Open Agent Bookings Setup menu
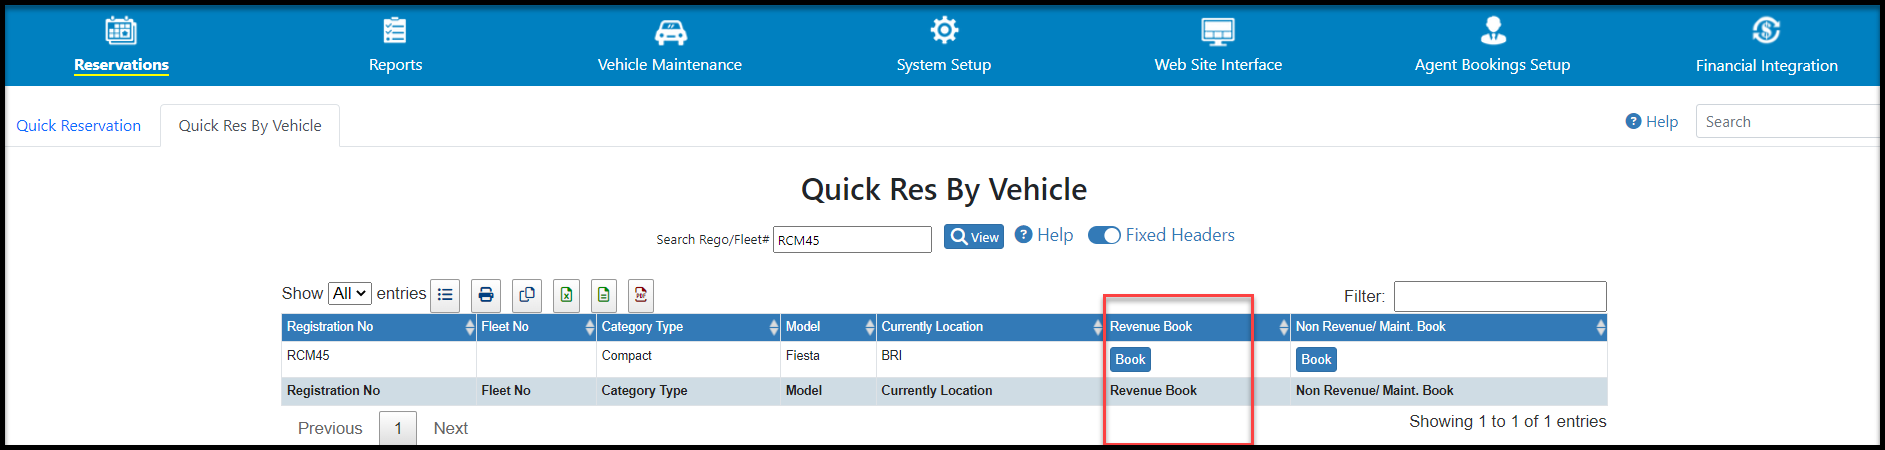This screenshot has width=1885, height=450. click(x=1492, y=45)
